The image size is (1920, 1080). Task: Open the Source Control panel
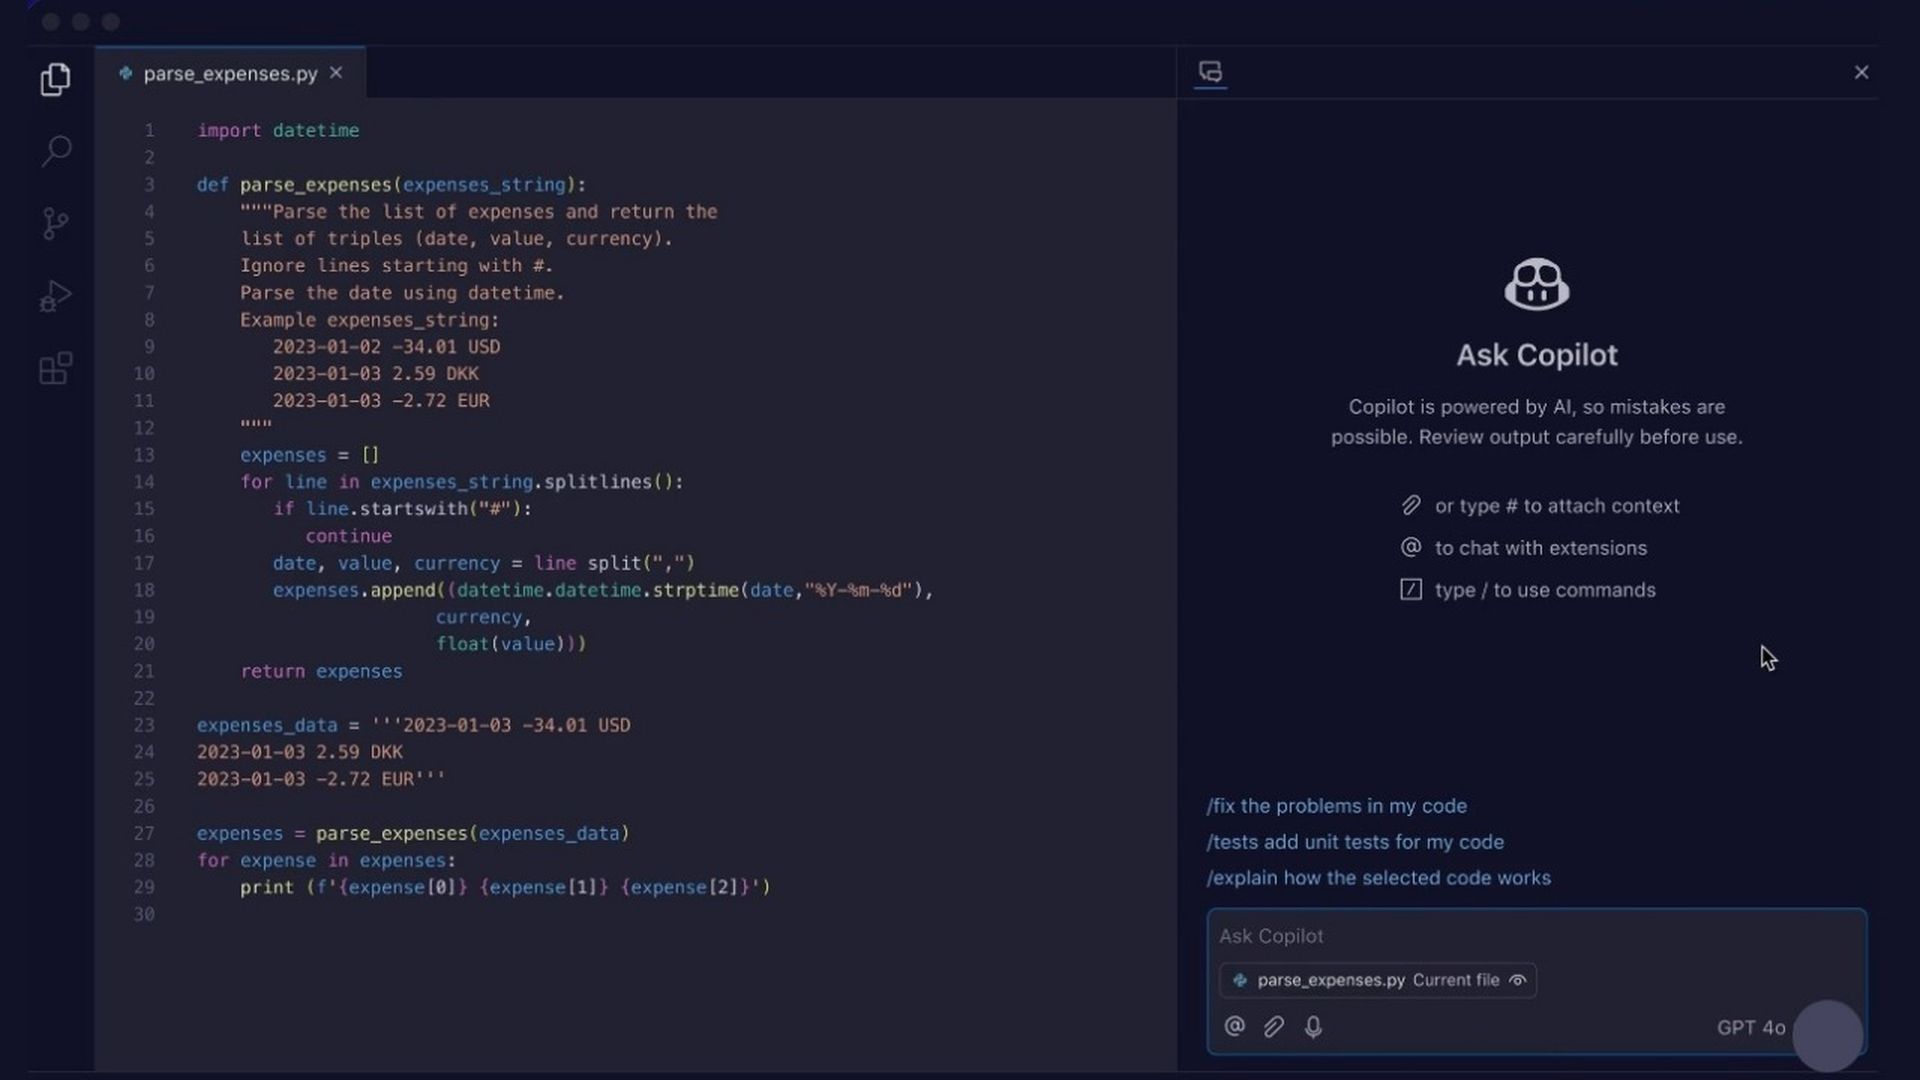(55, 223)
